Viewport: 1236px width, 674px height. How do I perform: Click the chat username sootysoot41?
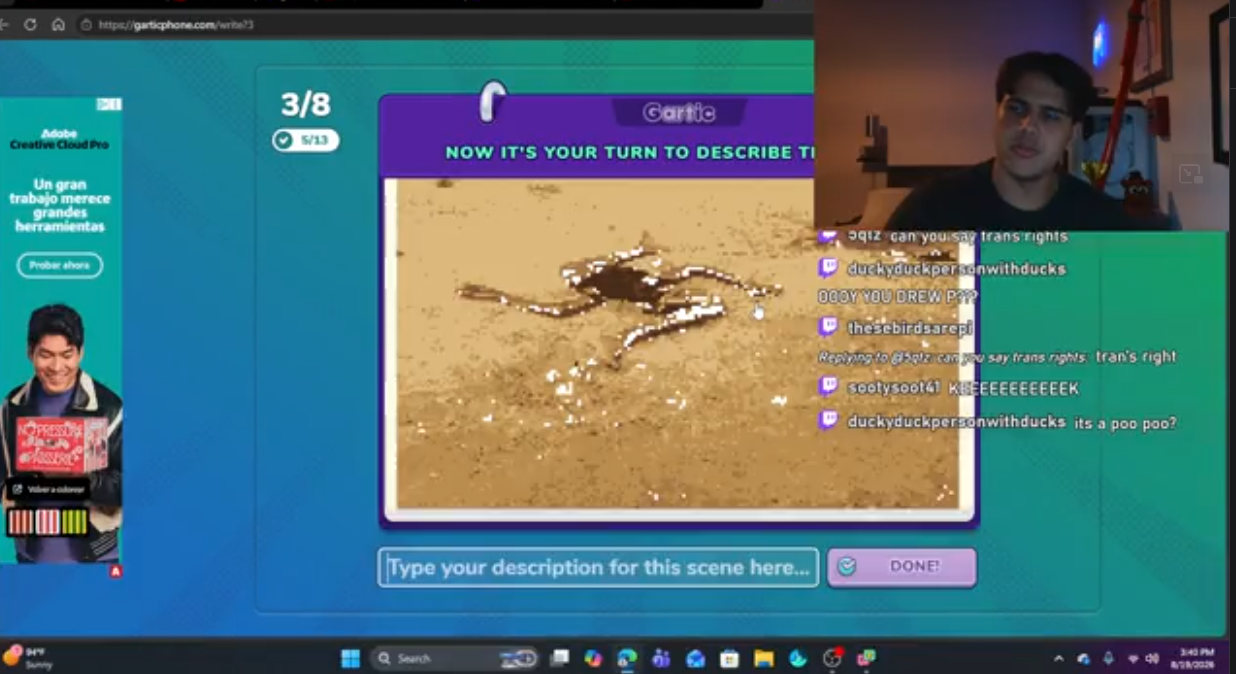(x=893, y=387)
